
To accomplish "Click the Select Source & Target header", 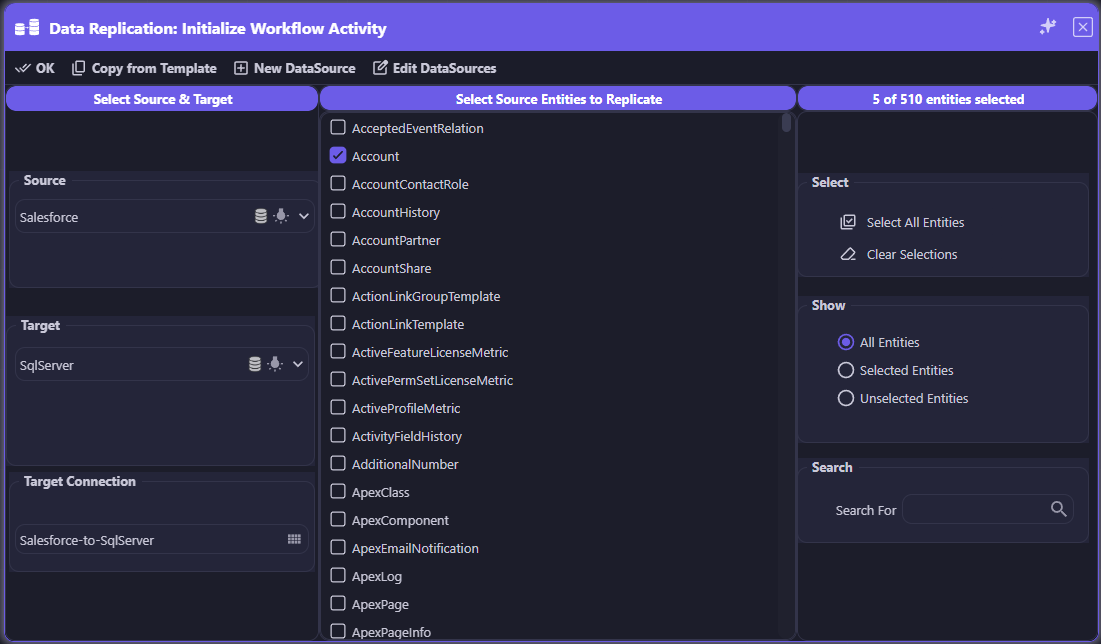I will pyautogui.click(x=162, y=99).
